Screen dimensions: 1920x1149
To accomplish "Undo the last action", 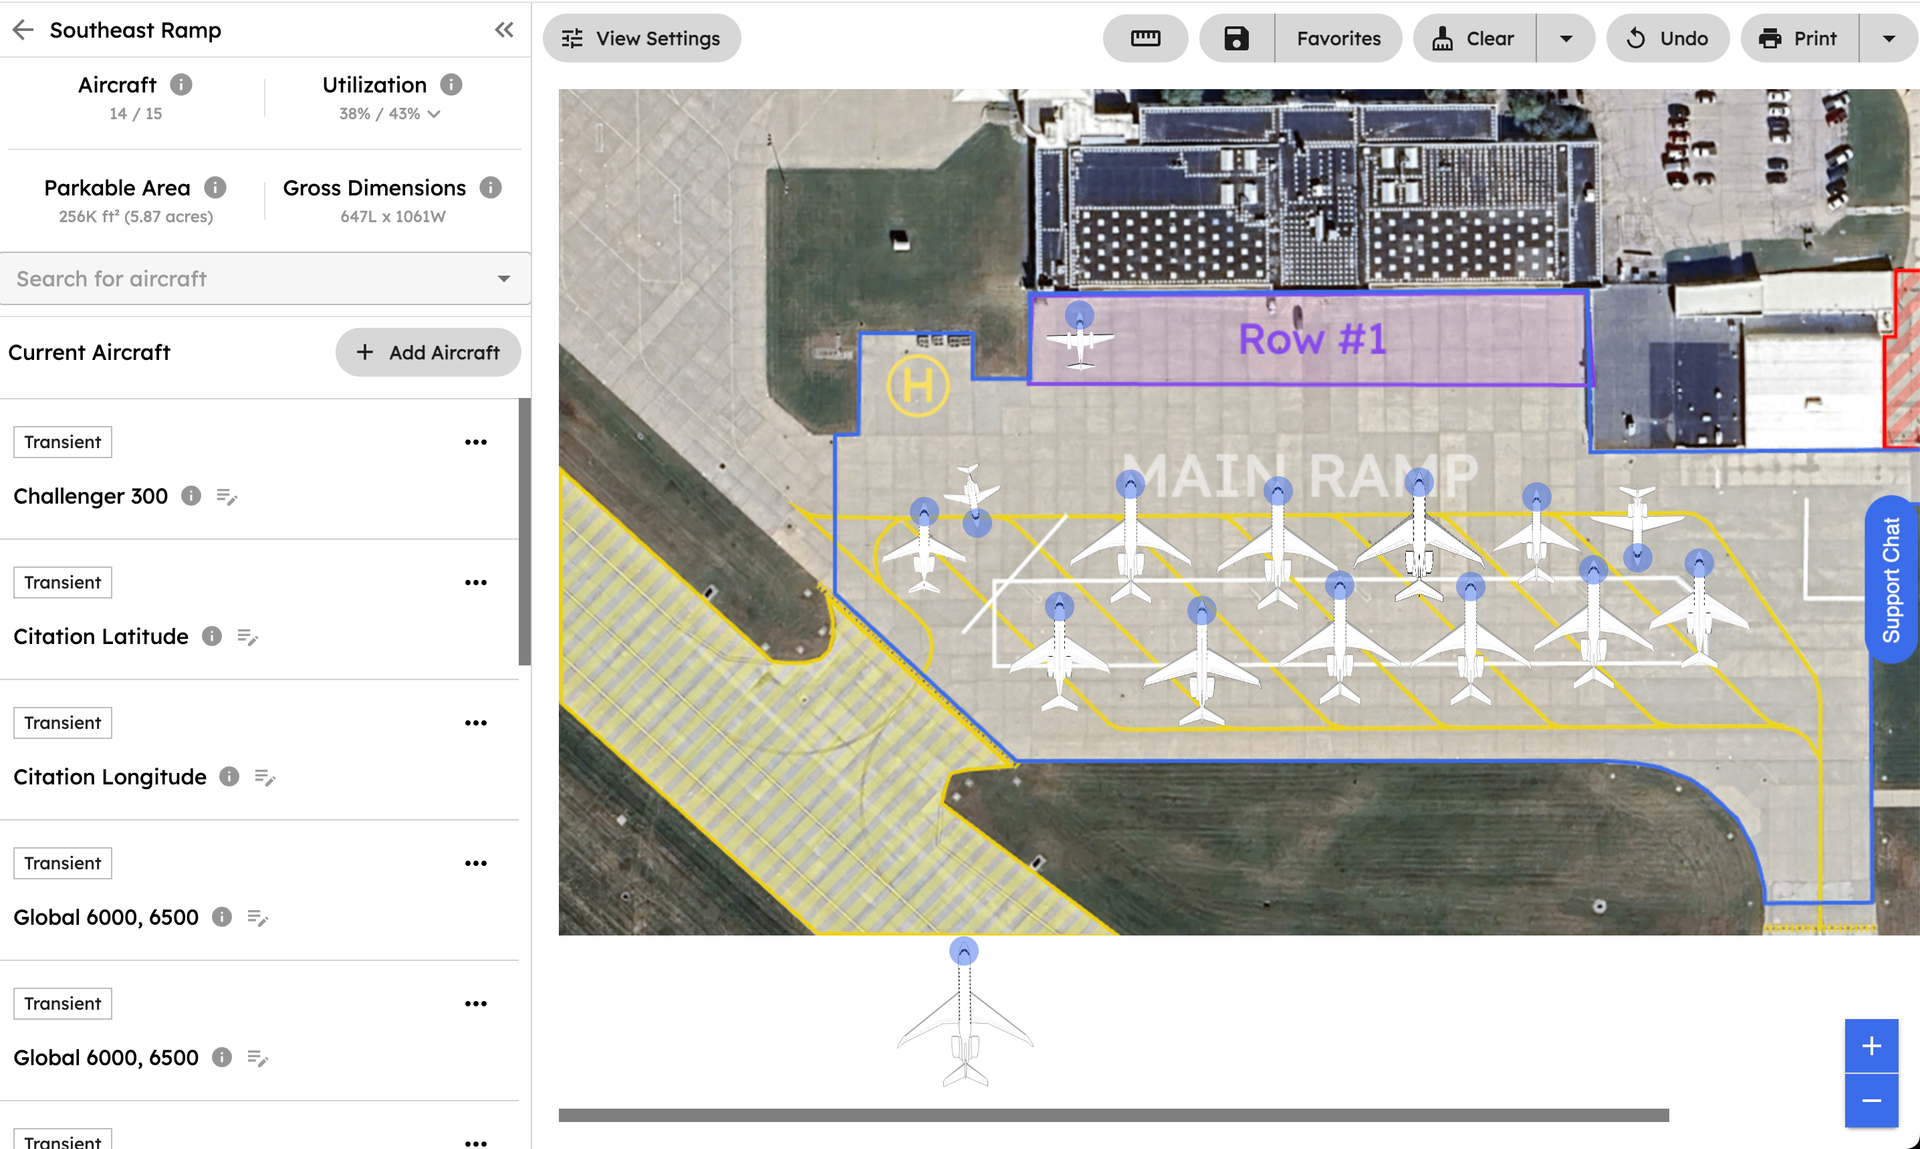I will (x=1667, y=38).
